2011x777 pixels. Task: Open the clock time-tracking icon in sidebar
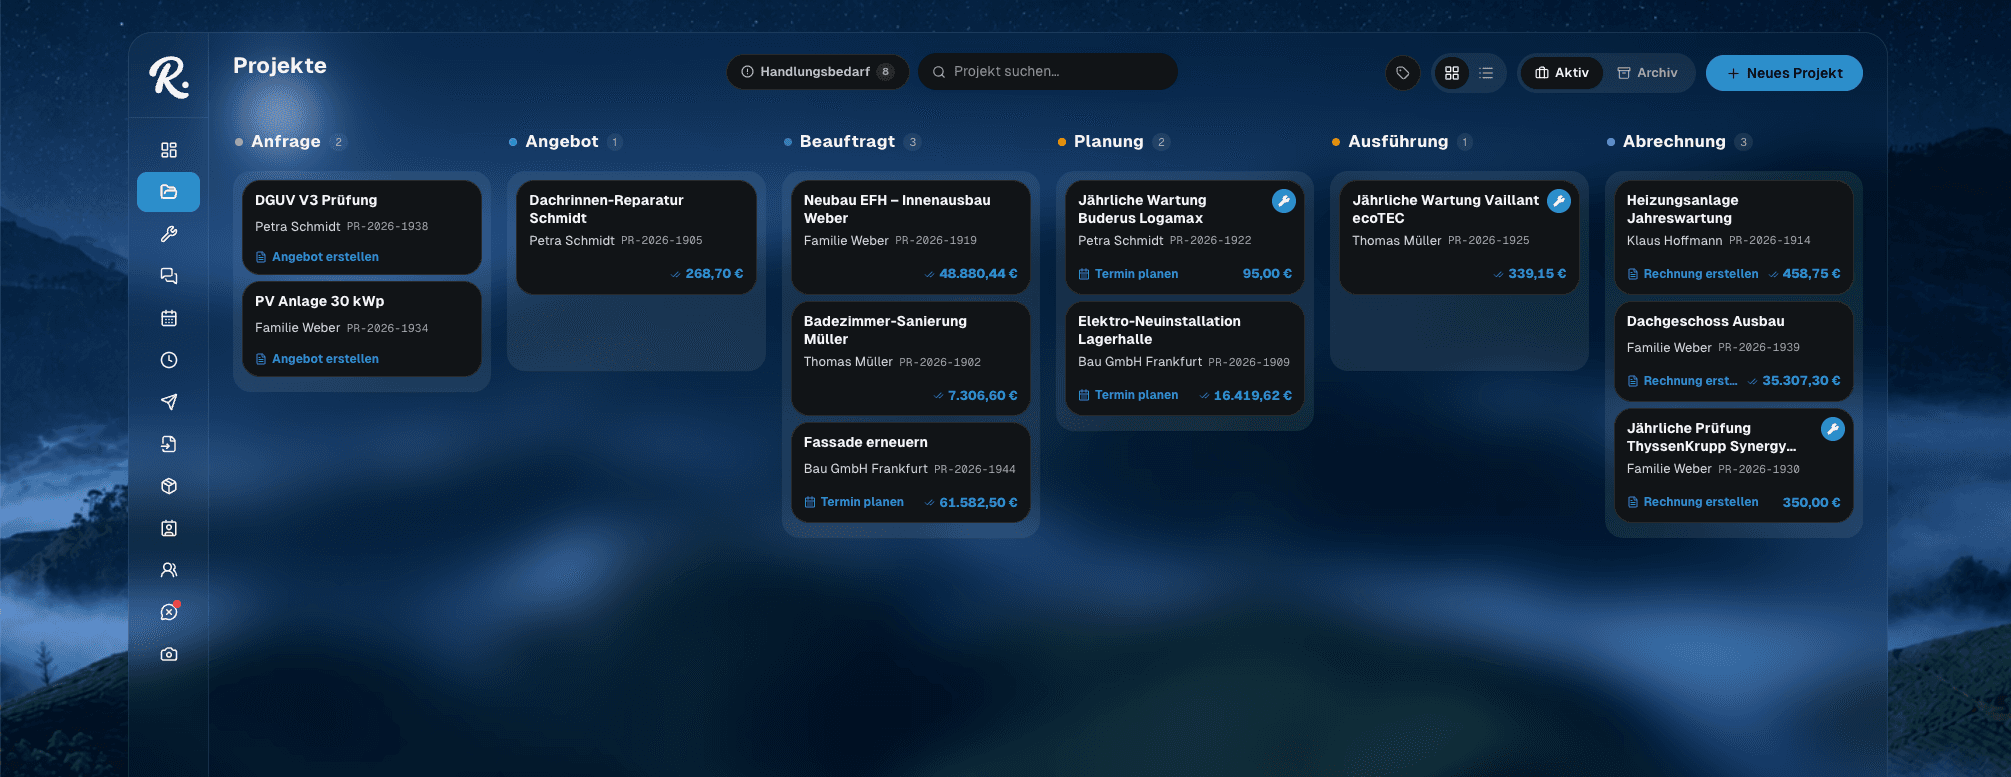pos(169,360)
